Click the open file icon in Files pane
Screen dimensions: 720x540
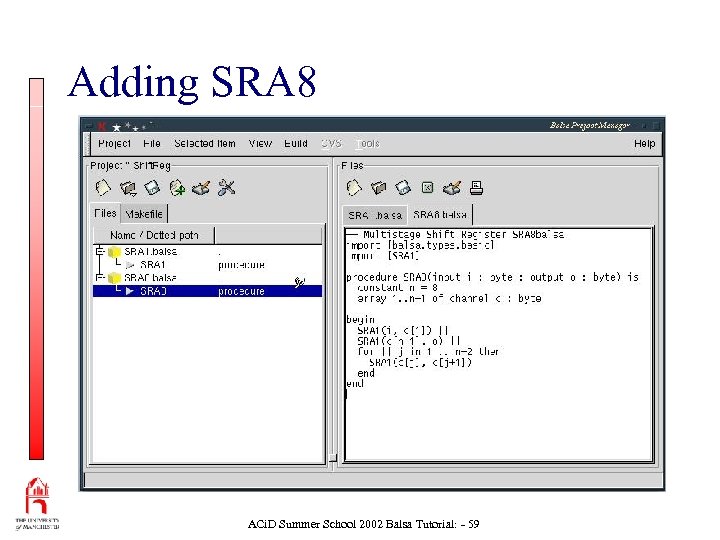[x=379, y=188]
